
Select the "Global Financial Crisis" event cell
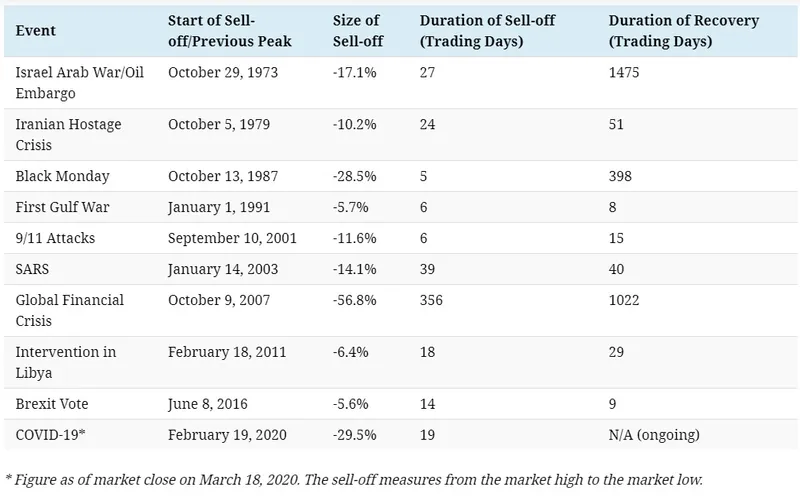[71, 310]
